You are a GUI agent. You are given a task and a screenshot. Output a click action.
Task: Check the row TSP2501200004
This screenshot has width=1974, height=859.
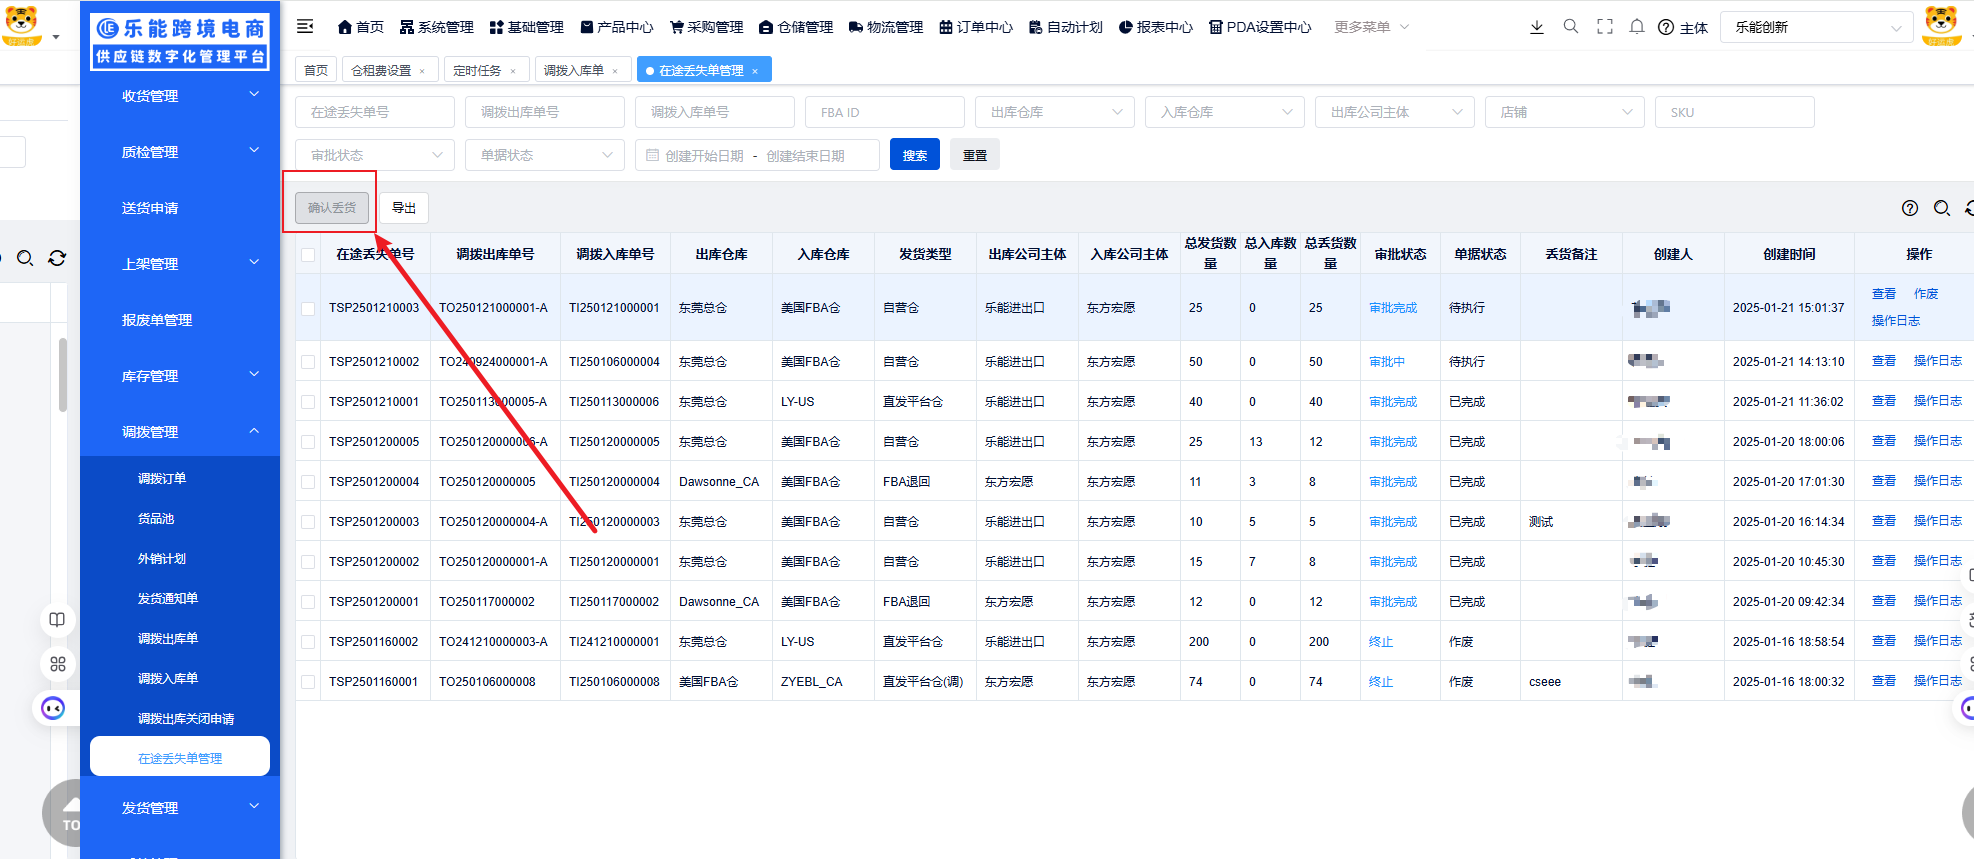308,482
